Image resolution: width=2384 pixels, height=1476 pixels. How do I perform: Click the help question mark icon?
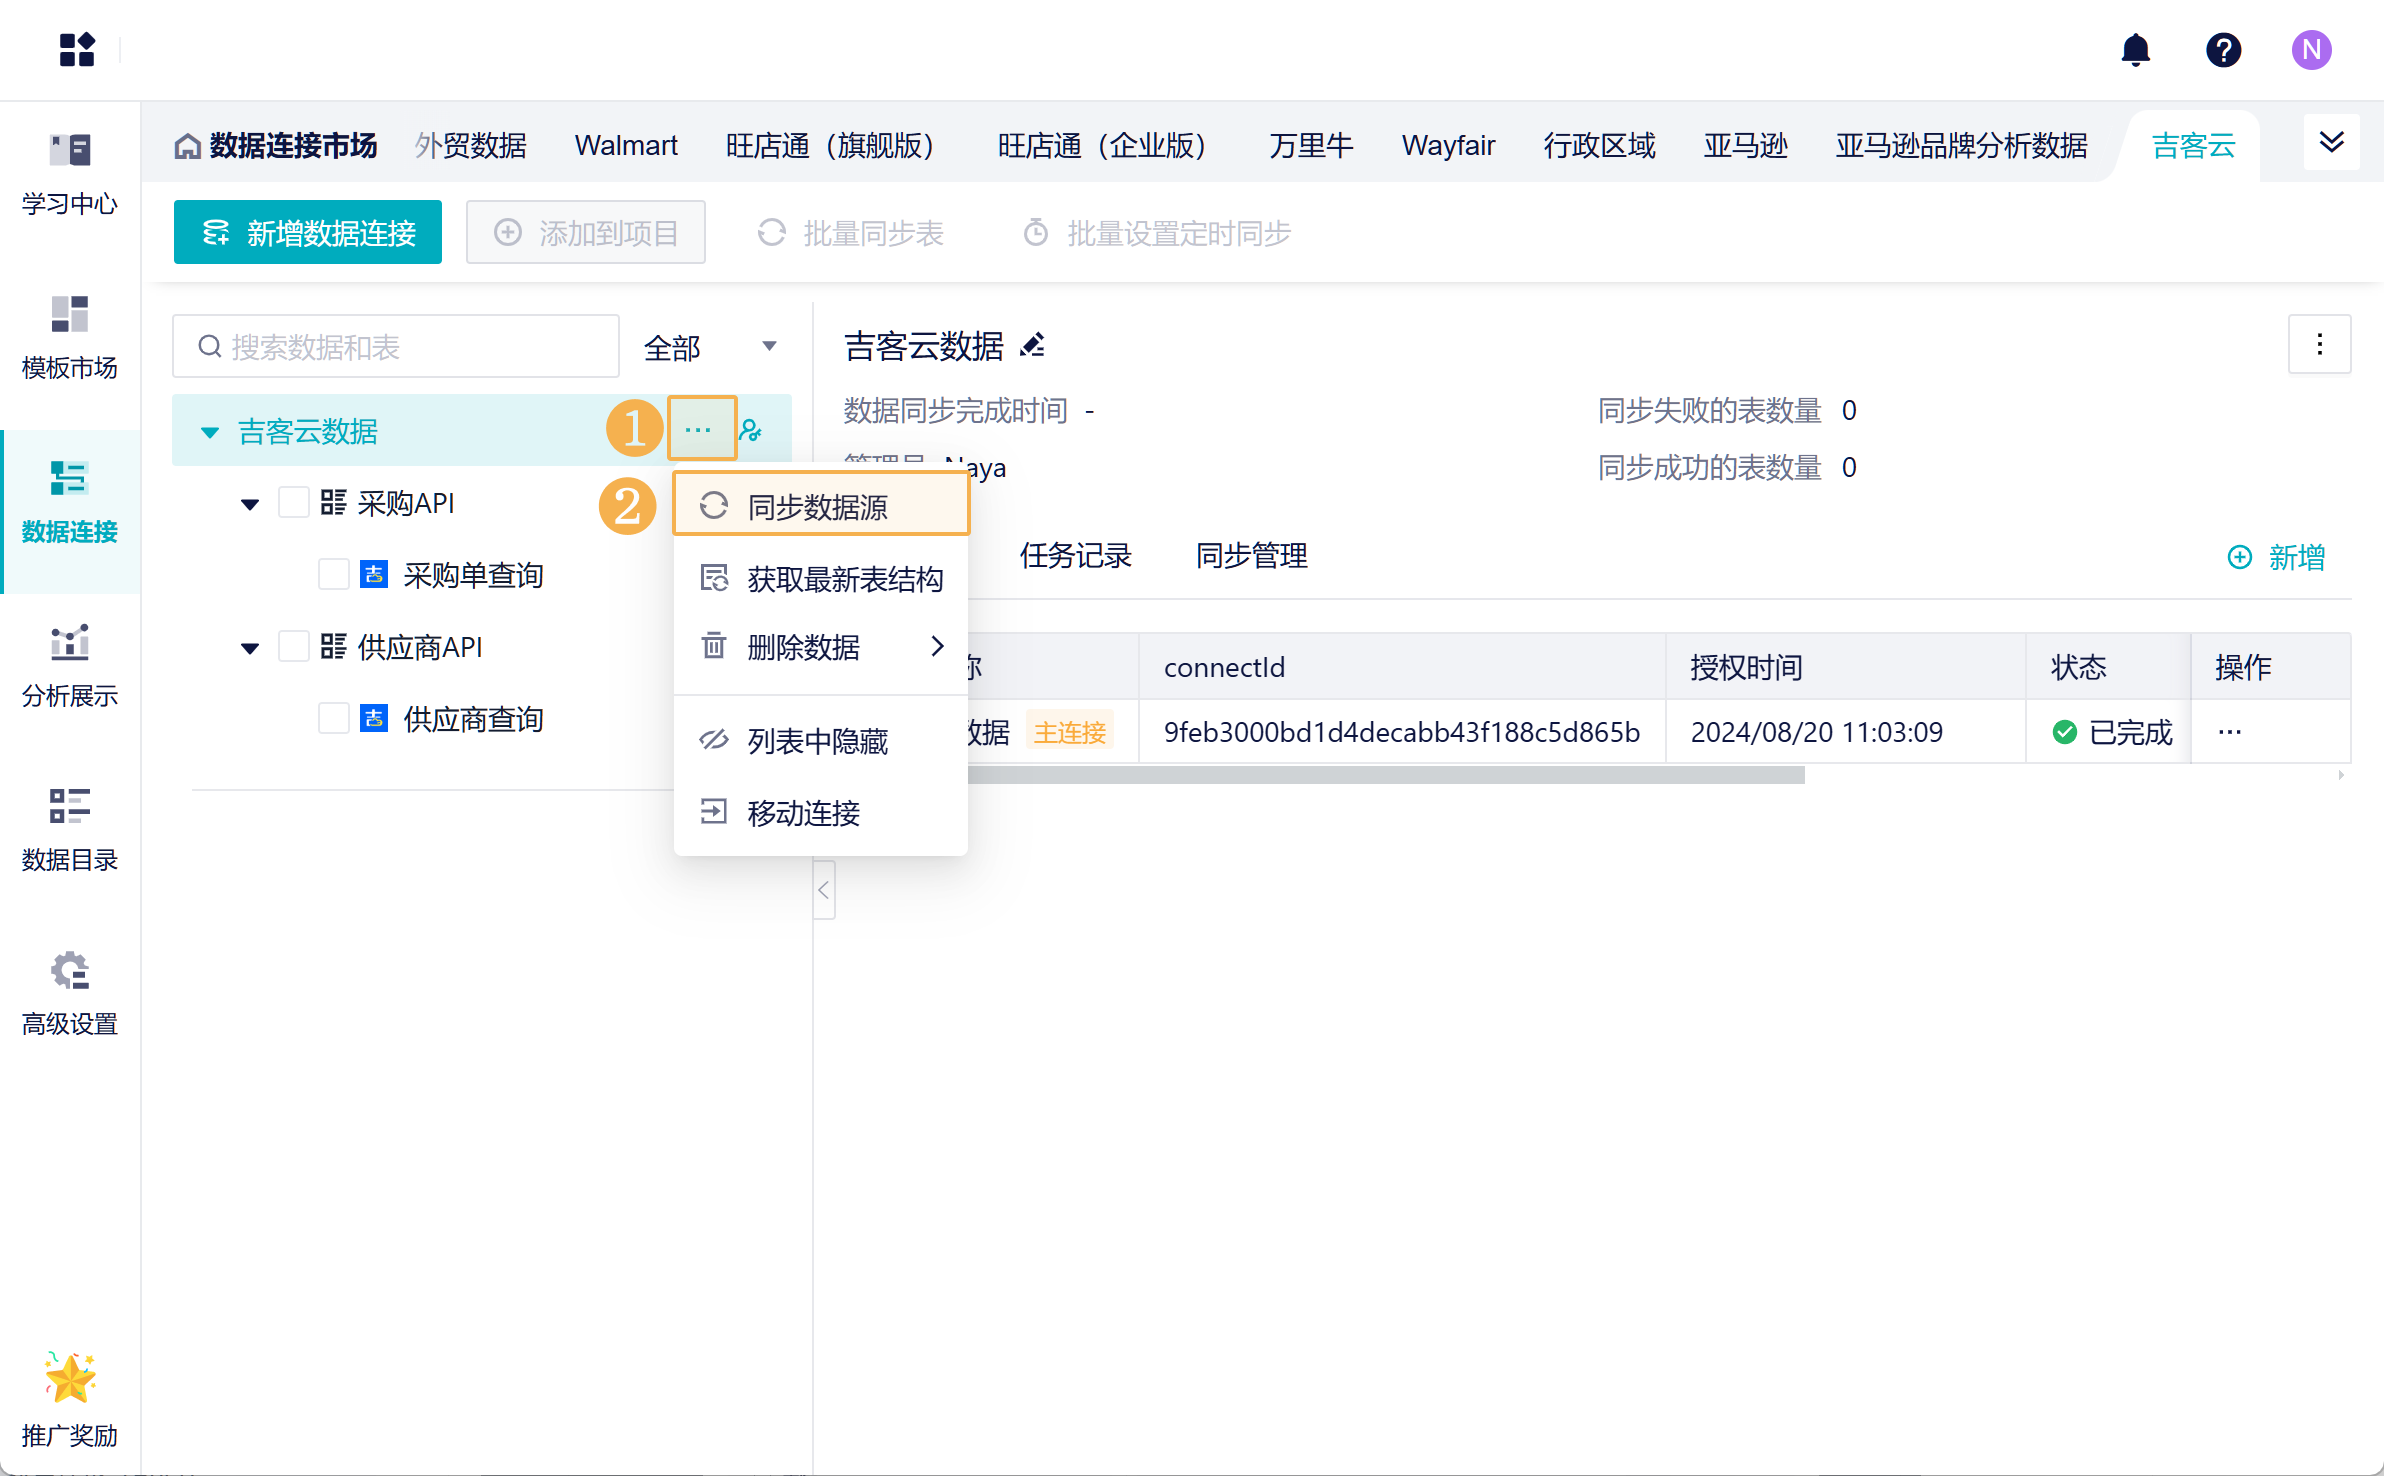(x=2223, y=50)
